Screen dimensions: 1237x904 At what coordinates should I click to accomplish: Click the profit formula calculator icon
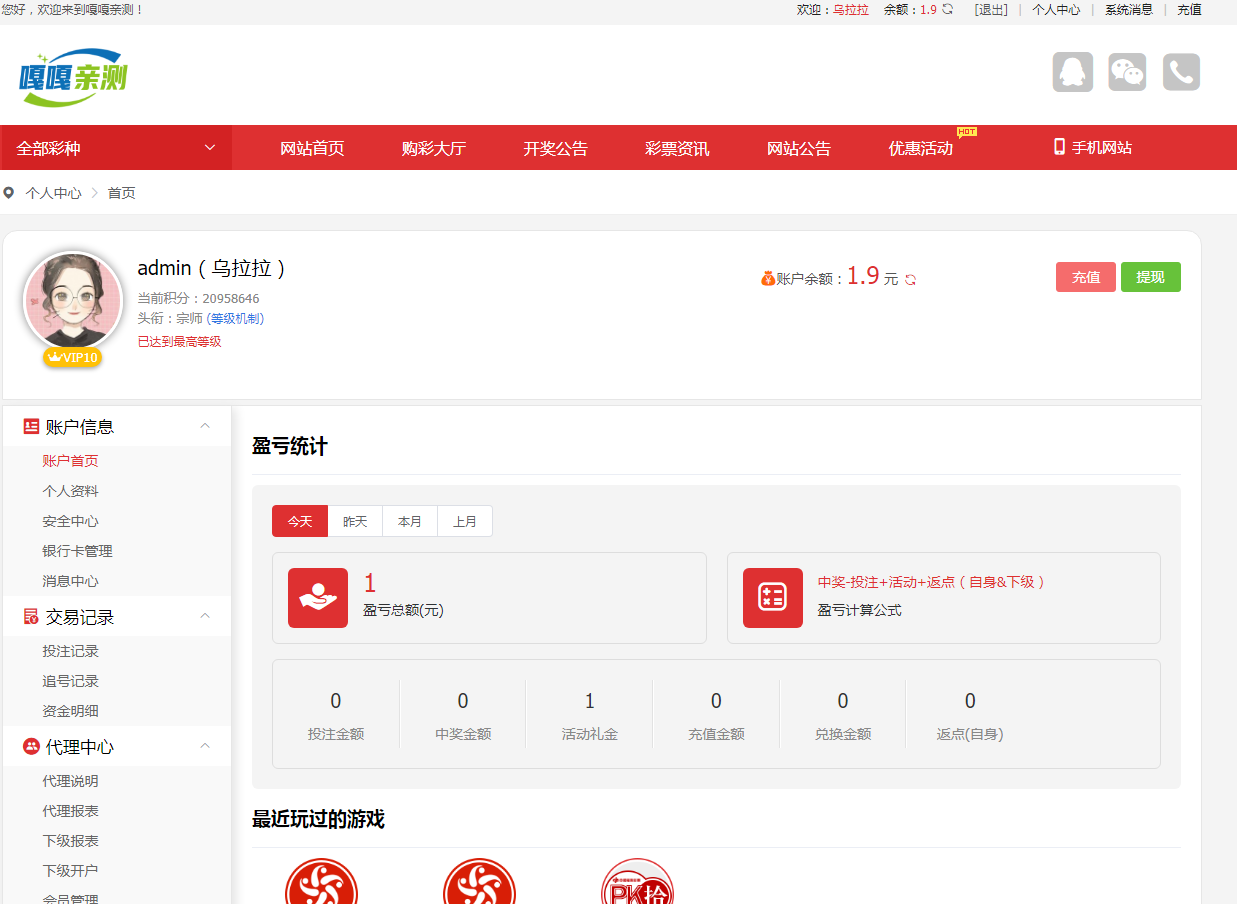coord(772,598)
